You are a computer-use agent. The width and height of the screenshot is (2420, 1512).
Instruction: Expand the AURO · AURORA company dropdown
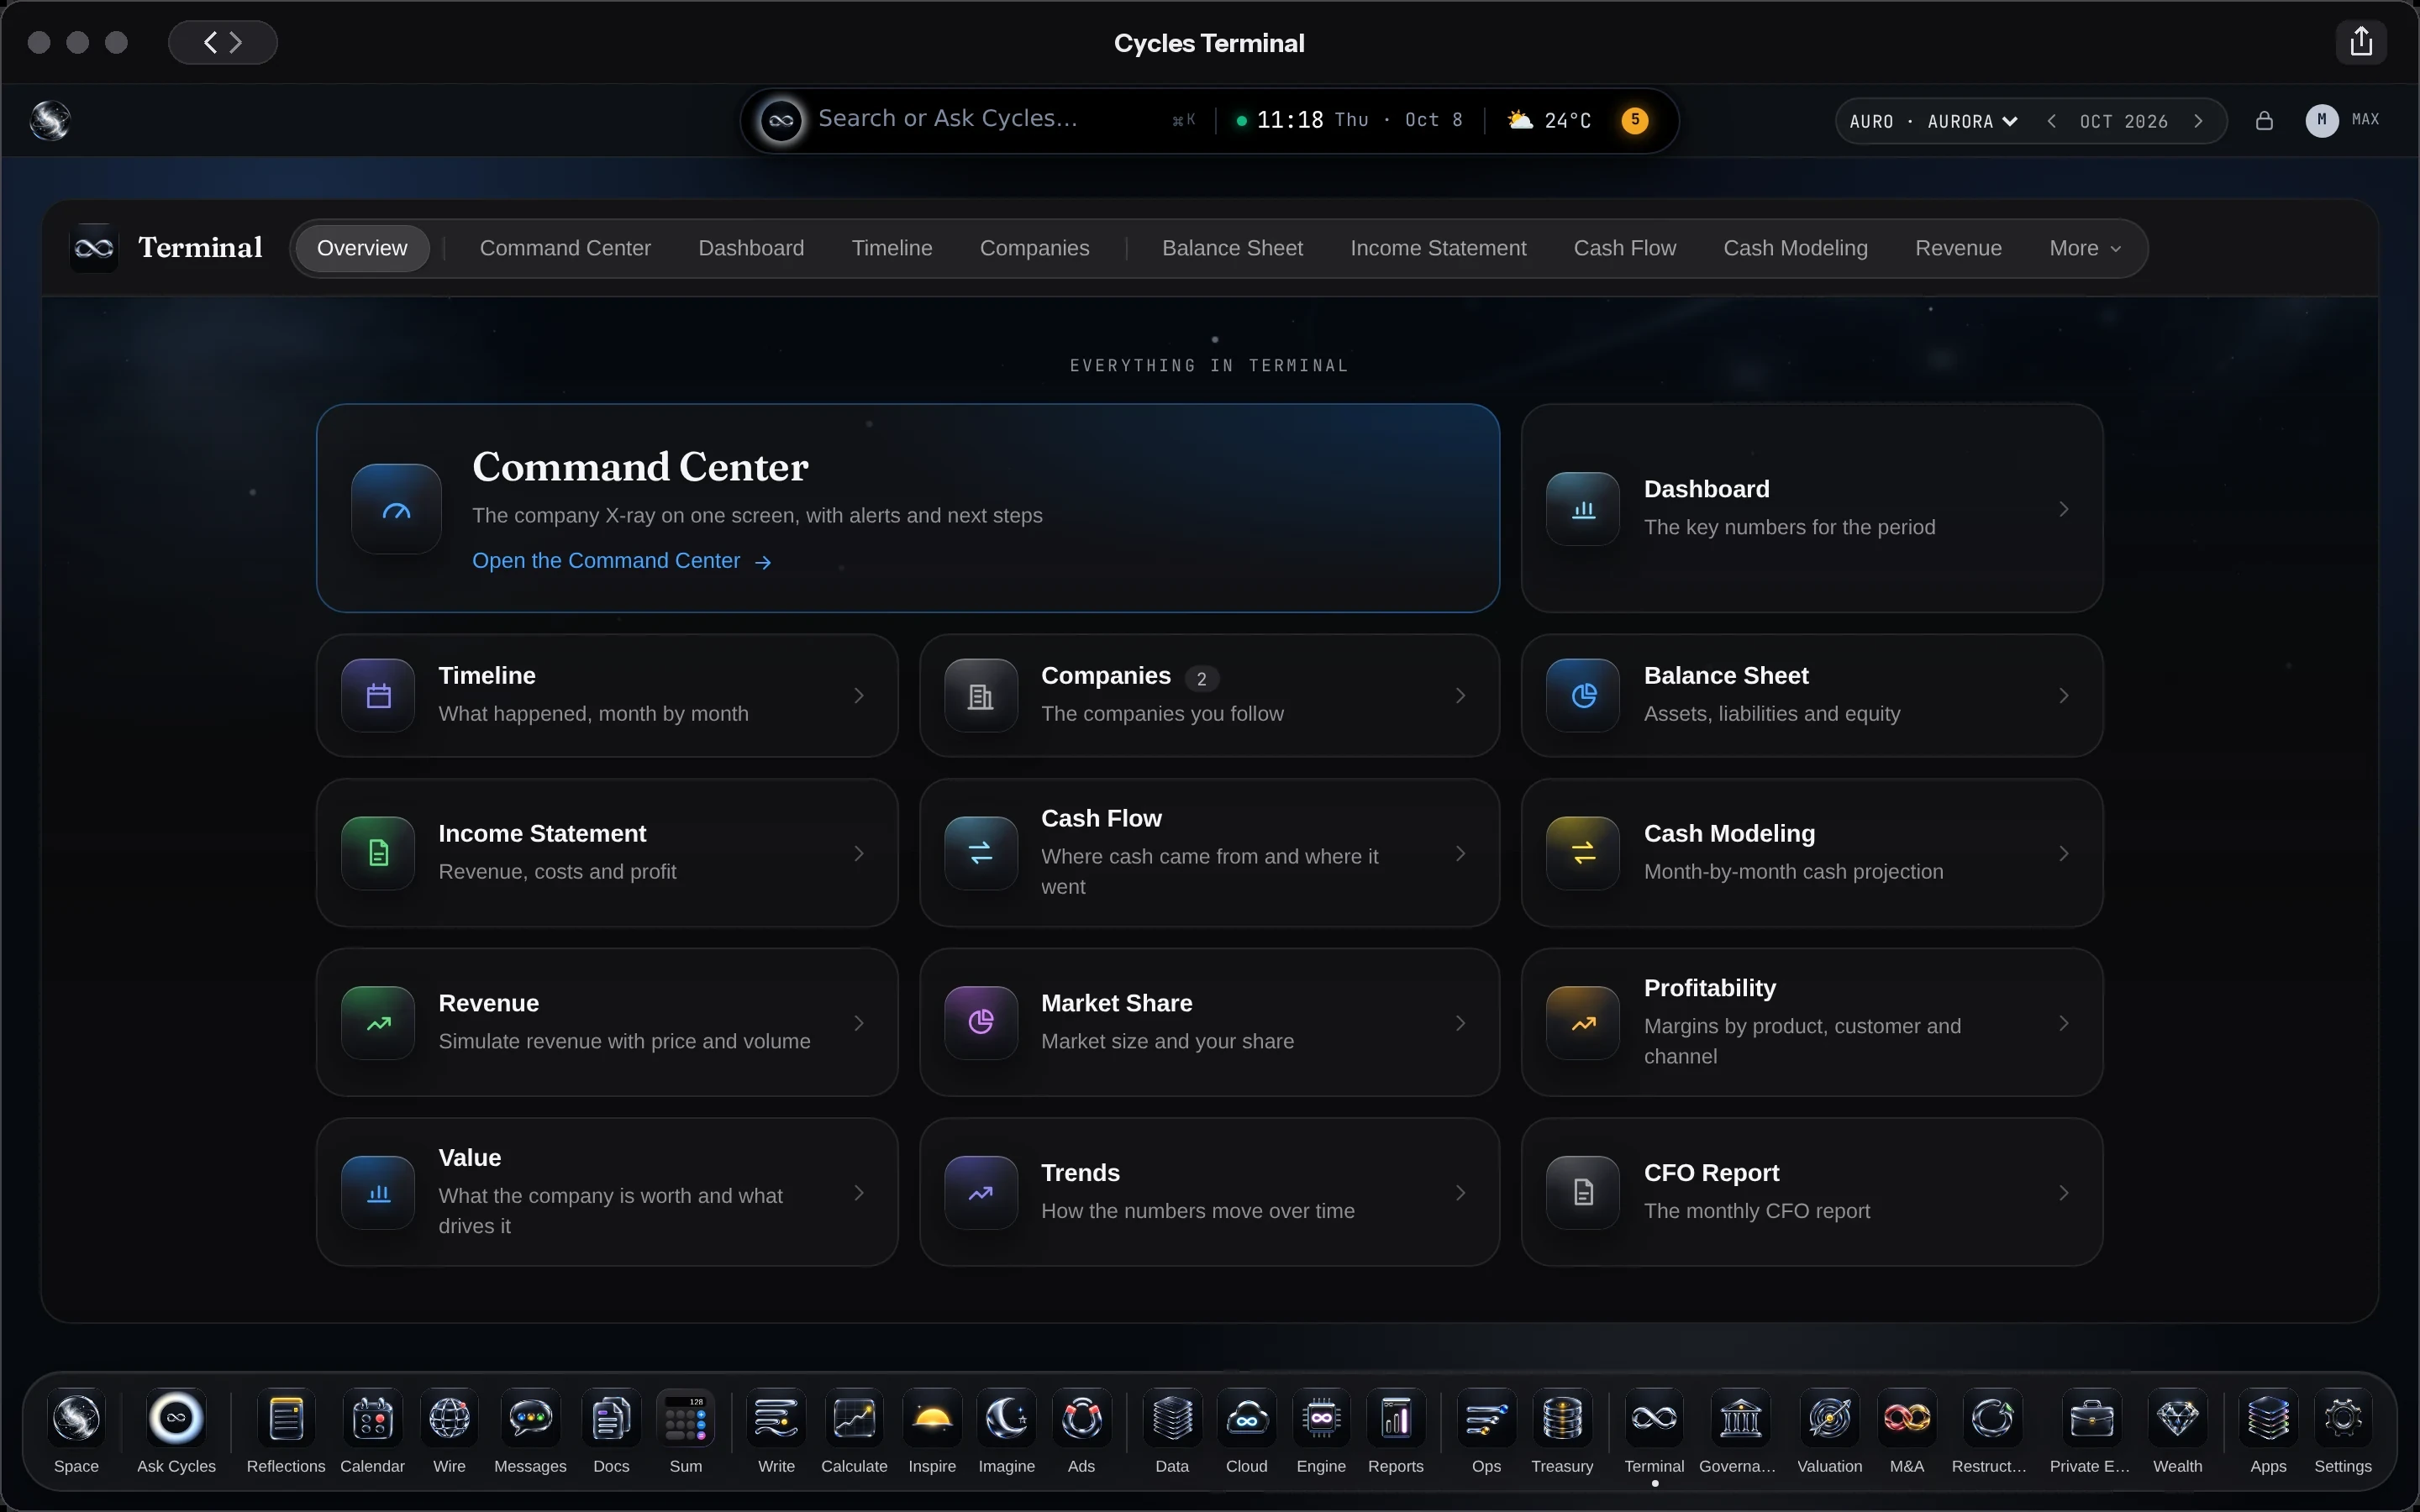[1933, 122]
